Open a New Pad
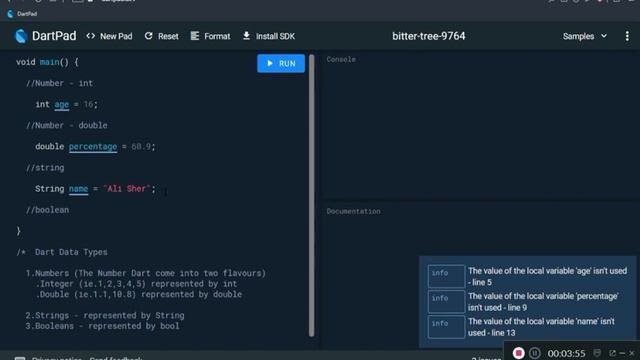640x360 pixels. click(x=109, y=36)
